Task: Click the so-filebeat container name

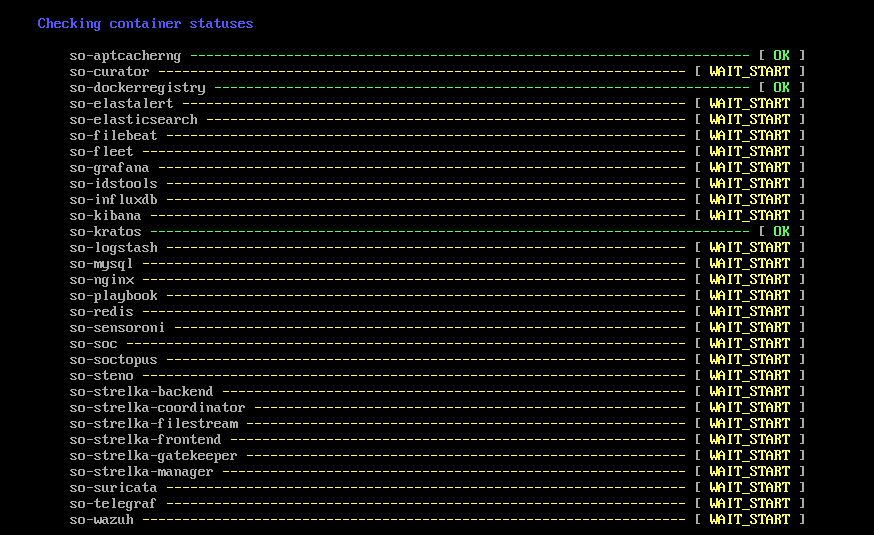Action: point(113,135)
